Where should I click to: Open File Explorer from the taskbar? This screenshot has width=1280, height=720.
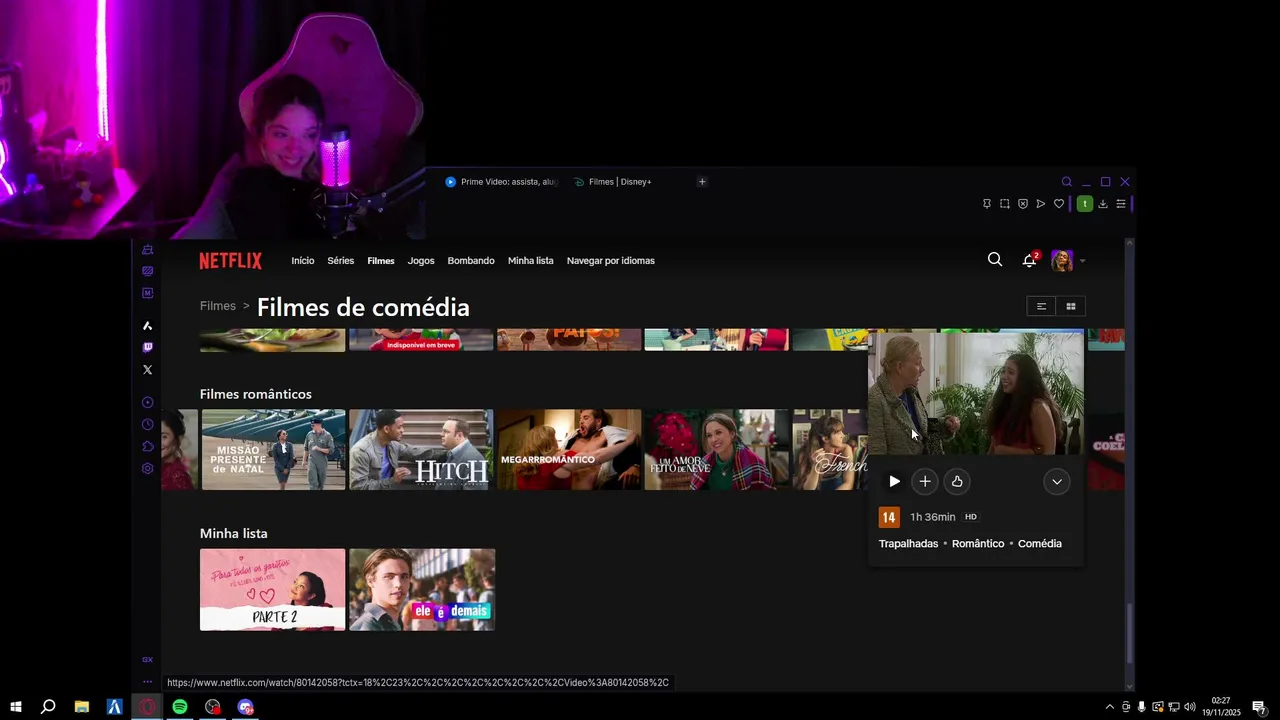click(x=82, y=707)
